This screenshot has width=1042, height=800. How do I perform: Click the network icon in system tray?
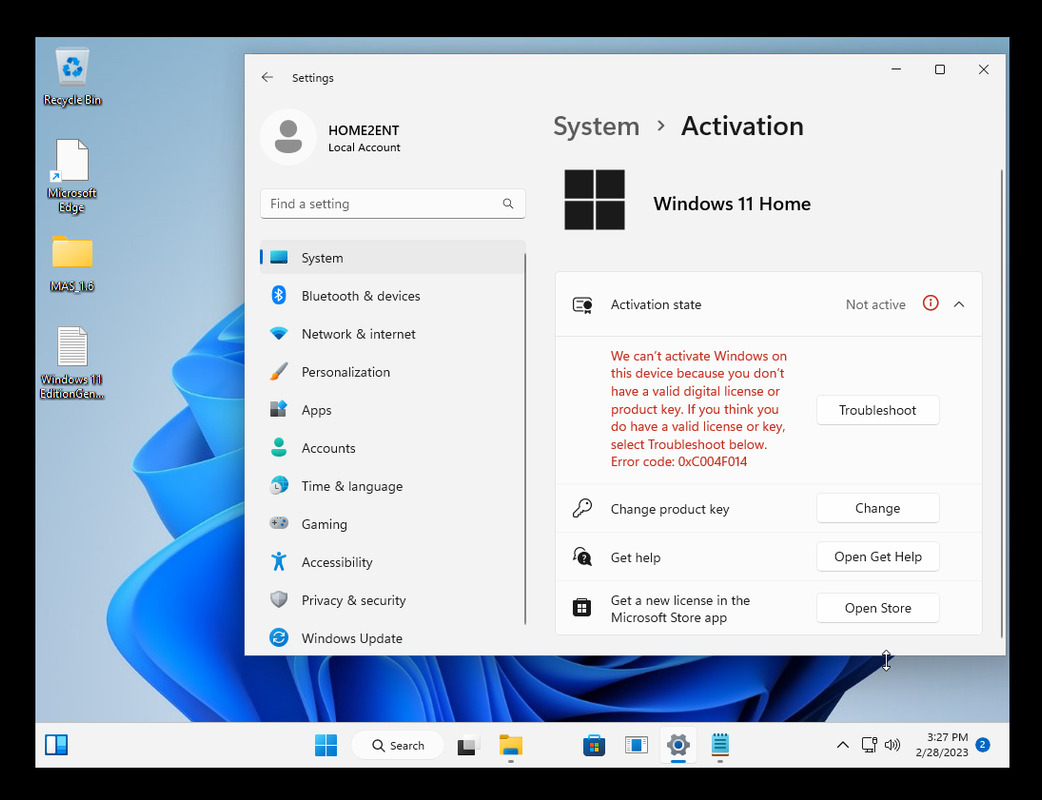(869, 745)
